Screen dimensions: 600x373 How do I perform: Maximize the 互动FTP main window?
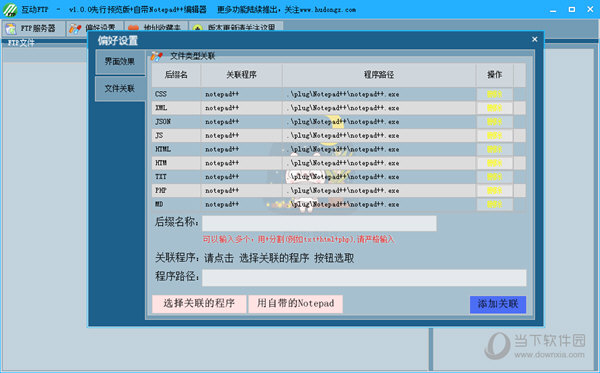click(x=572, y=9)
